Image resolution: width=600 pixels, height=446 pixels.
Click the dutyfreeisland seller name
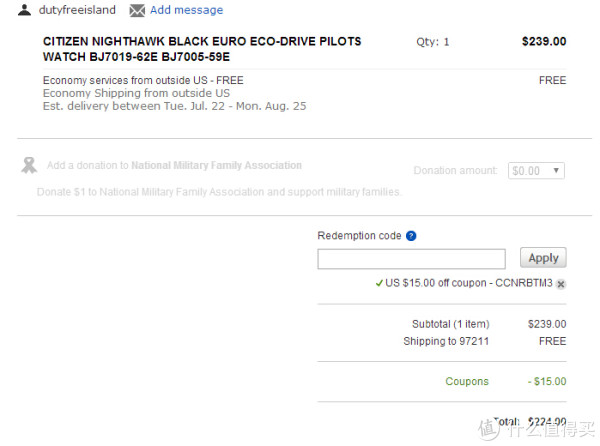(x=77, y=10)
